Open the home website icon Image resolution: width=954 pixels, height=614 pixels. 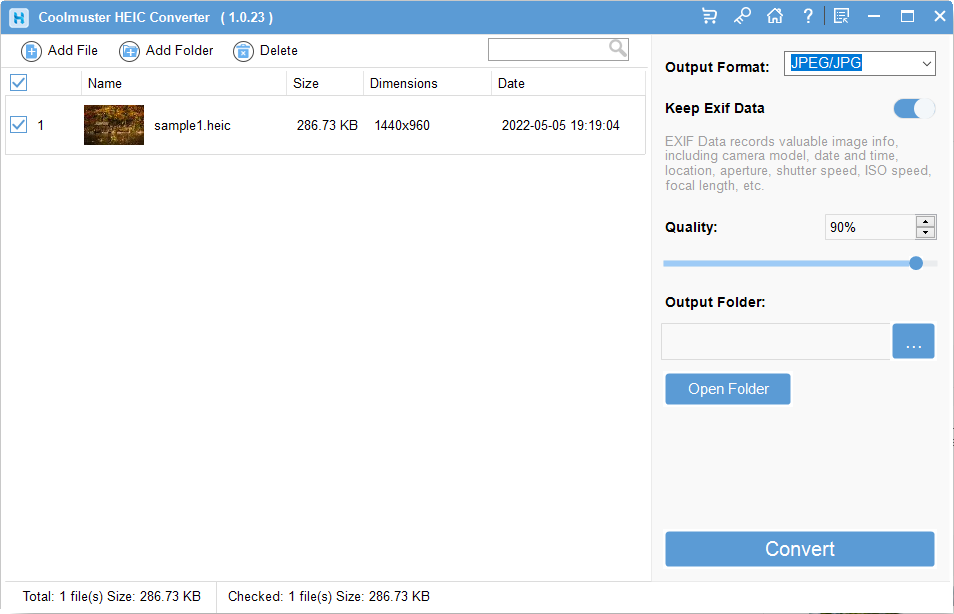click(775, 16)
